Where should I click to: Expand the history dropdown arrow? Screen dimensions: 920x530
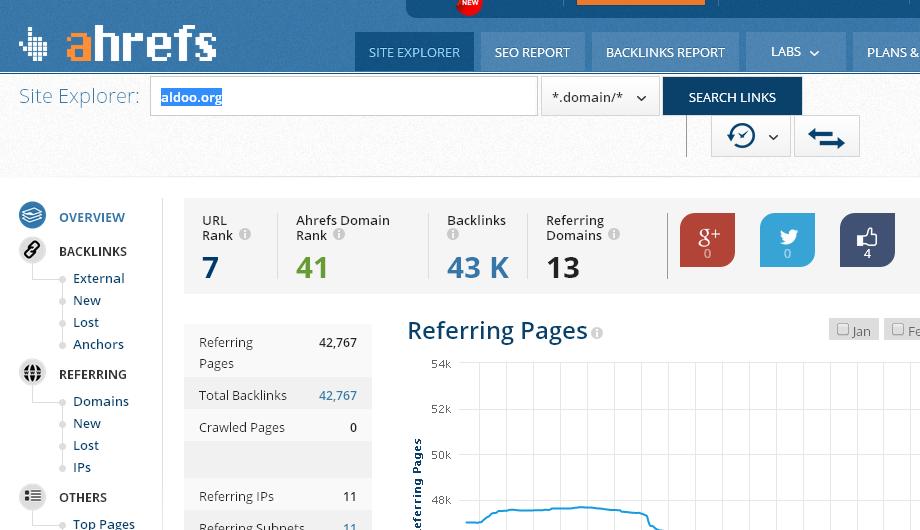[x=773, y=137]
